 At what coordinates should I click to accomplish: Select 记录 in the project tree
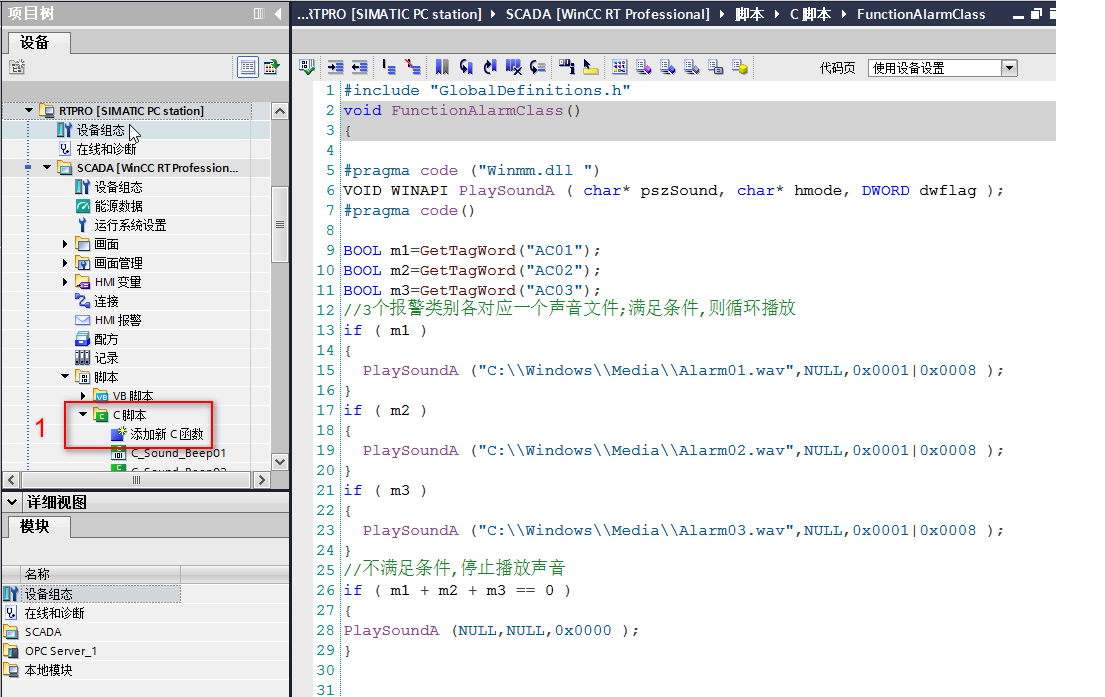tap(106, 358)
